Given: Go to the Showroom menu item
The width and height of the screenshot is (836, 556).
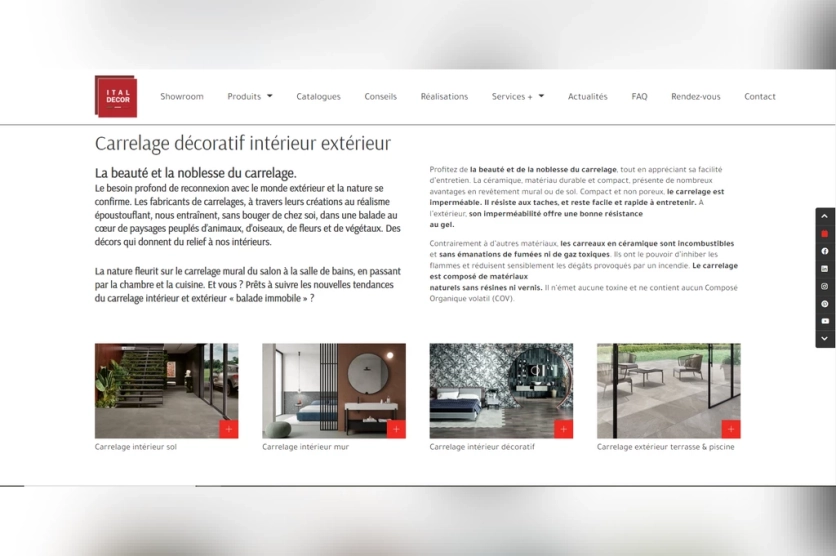Looking at the screenshot, I should (x=182, y=97).
